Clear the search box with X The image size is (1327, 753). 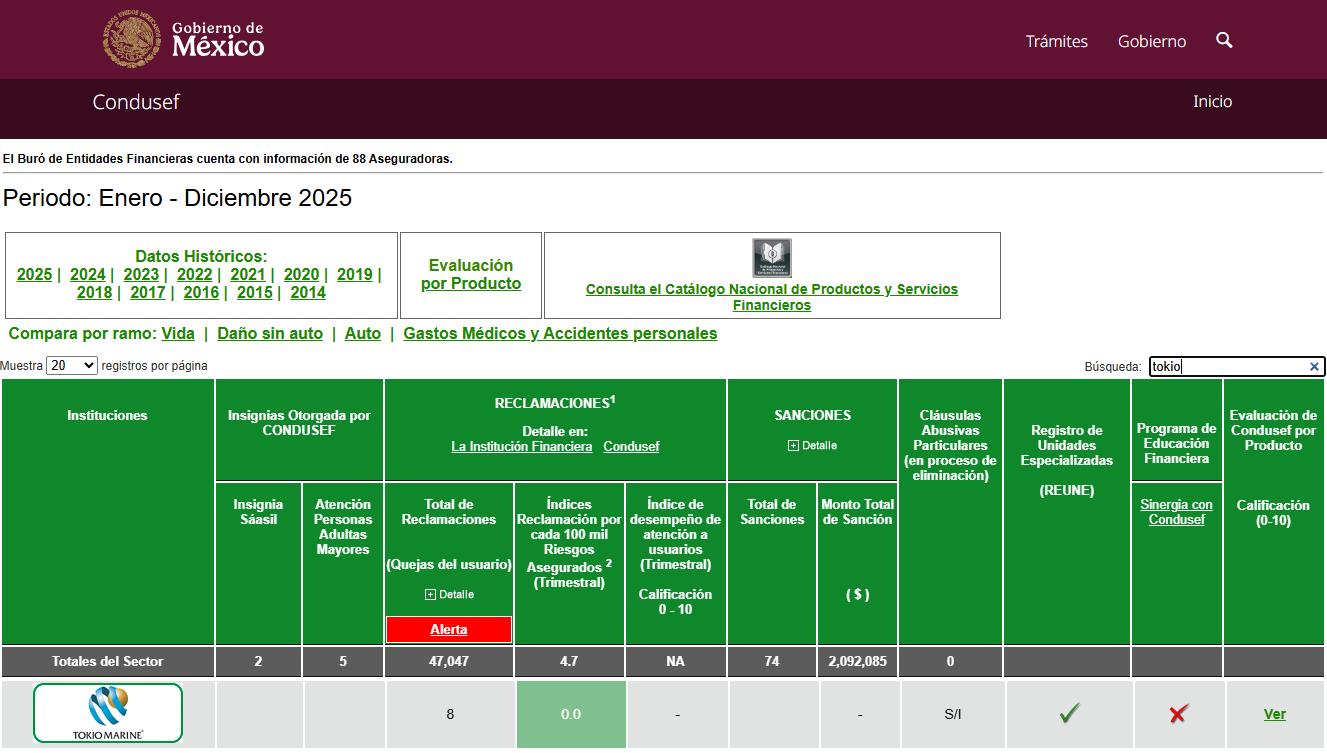(1314, 367)
